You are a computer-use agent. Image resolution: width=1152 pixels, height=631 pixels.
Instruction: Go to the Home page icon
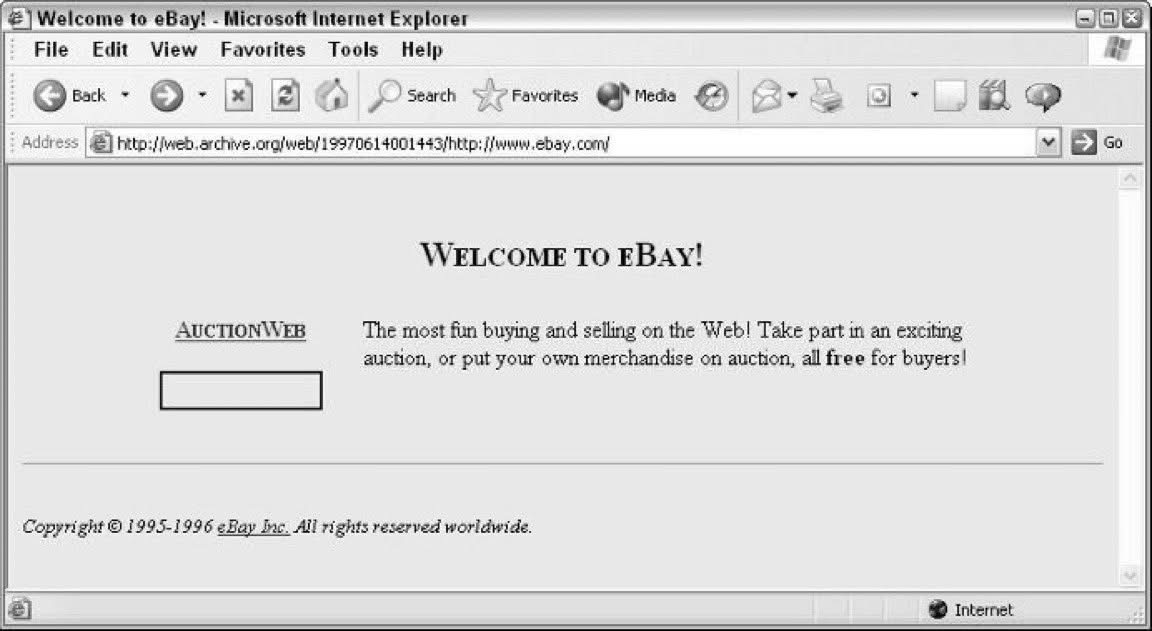point(331,96)
